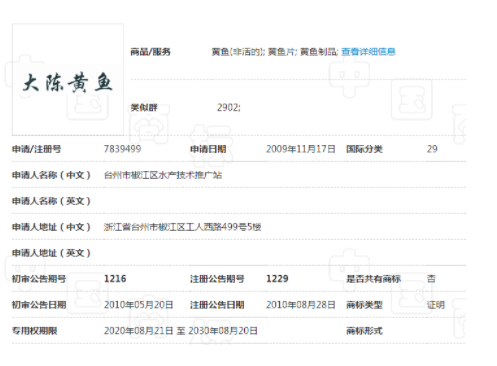Click the 国际分类 label
This screenshot has width=497, height=366.
pos(364,149)
